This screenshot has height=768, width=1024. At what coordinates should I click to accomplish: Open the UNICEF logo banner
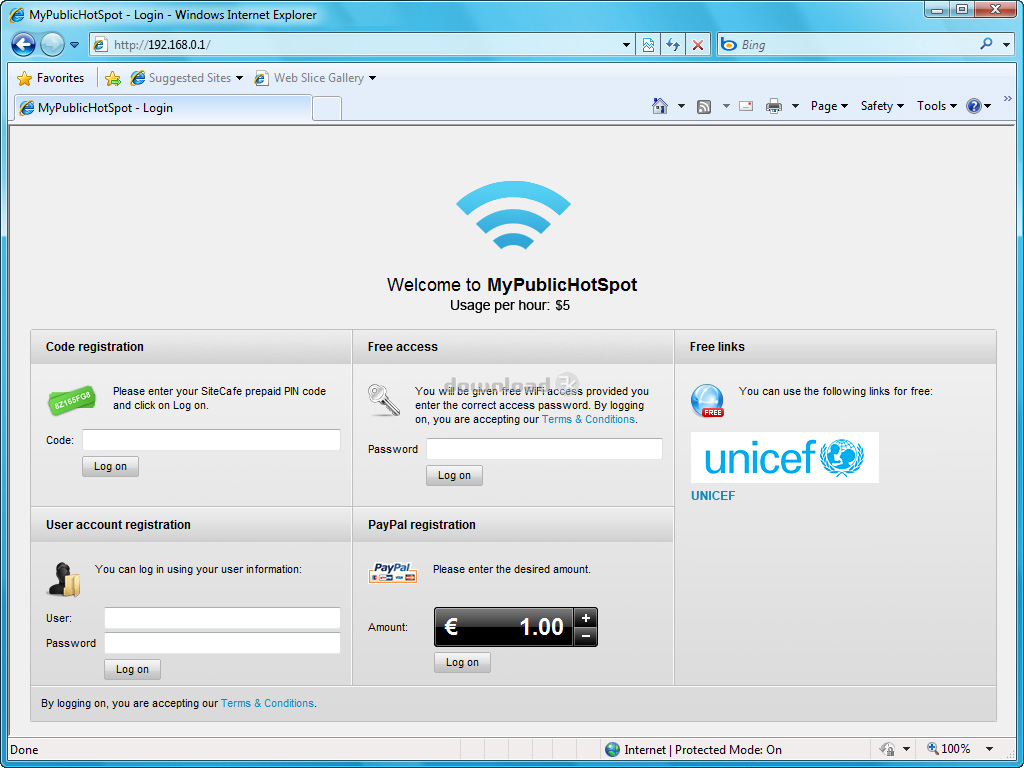point(785,457)
